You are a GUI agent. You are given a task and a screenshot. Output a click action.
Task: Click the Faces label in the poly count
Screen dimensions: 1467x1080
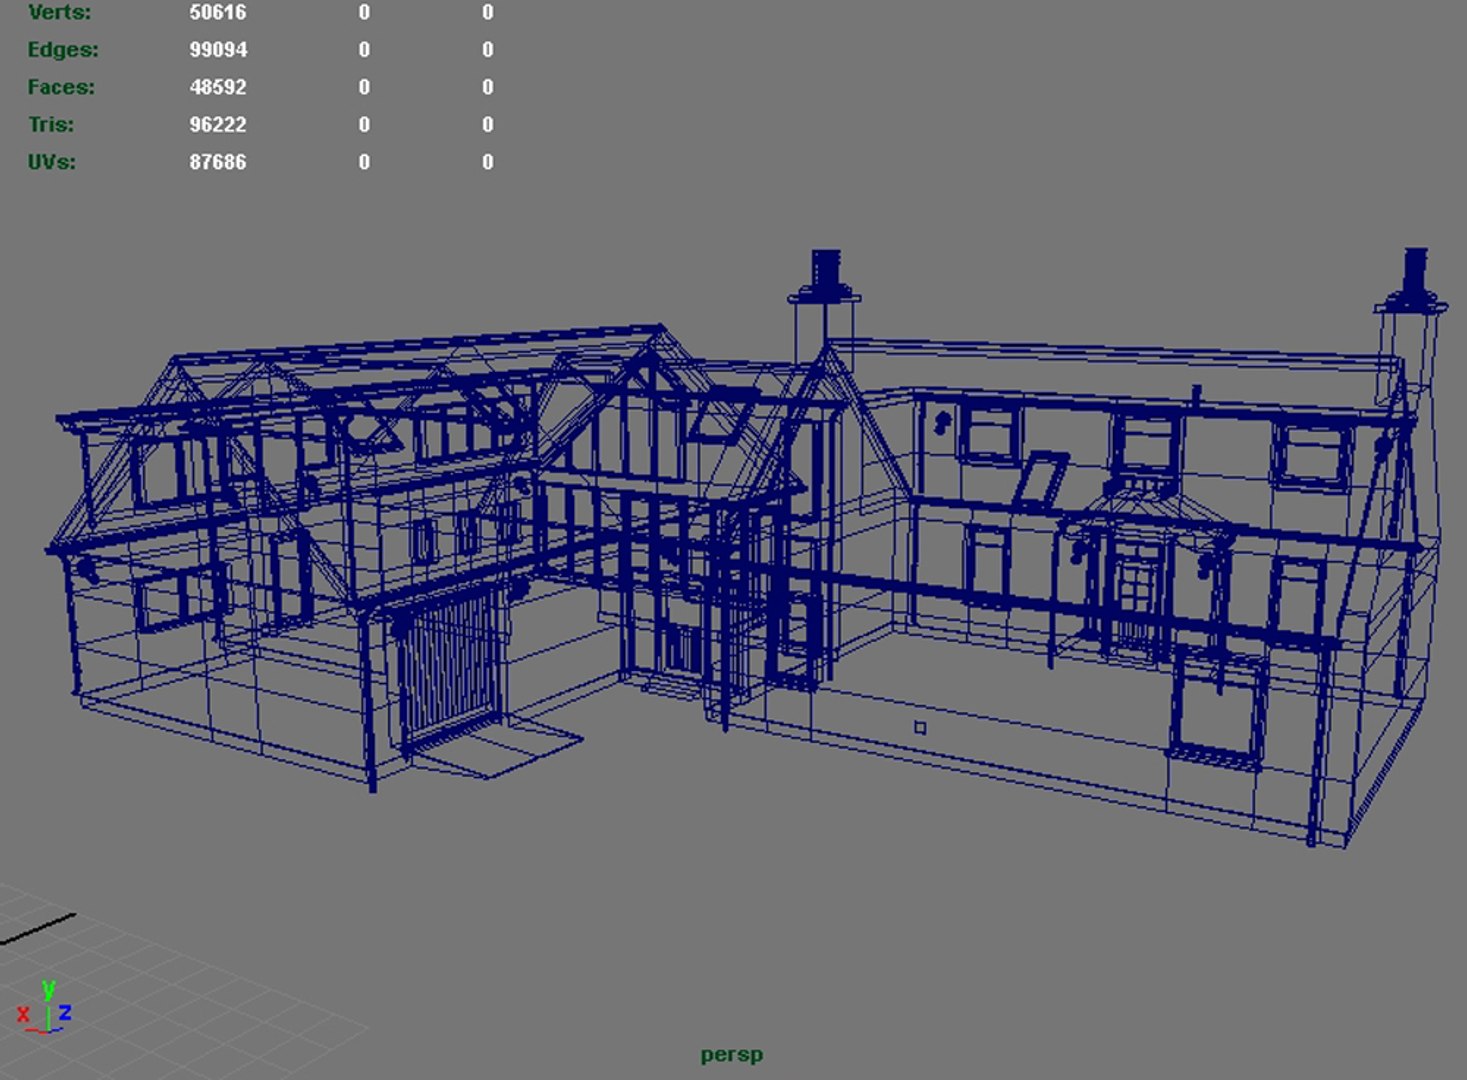[x=61, y=87]
